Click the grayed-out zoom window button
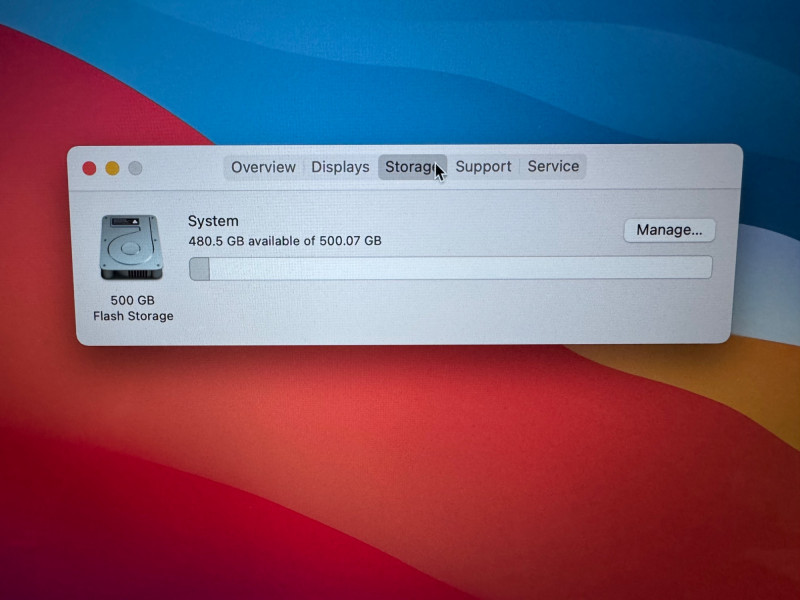 (x=135, y=168)
